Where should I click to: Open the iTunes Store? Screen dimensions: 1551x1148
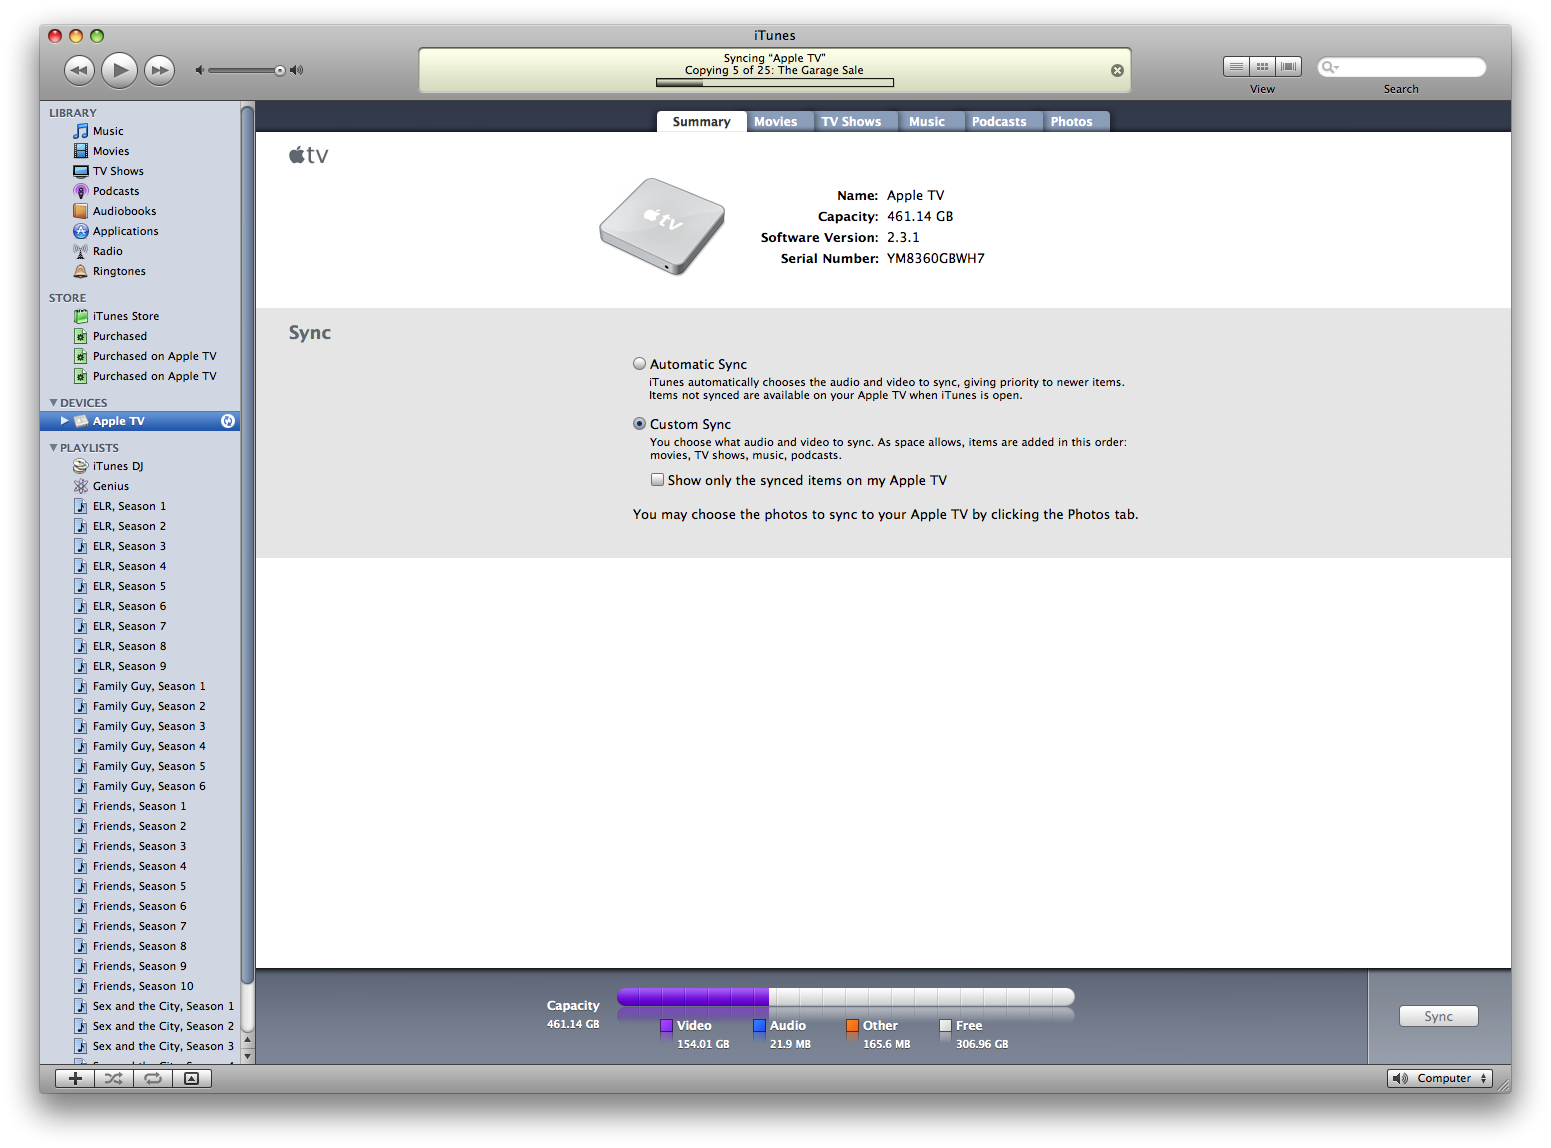coord(140,316)
